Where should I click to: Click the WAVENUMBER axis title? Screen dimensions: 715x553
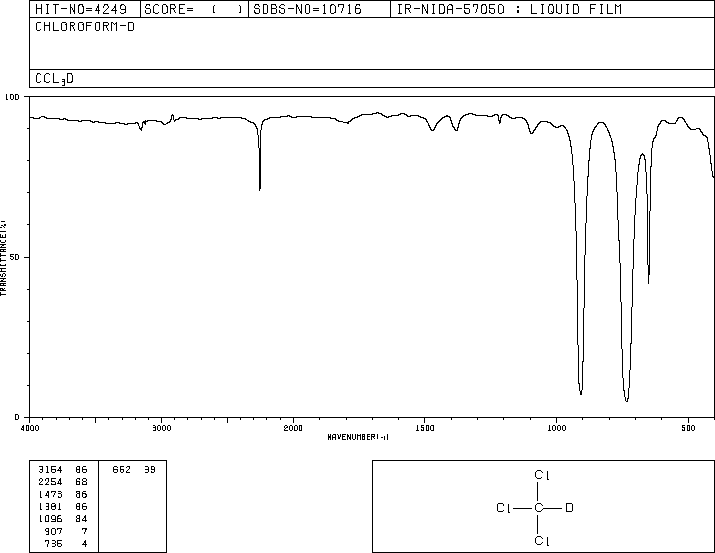coord(358,437)
